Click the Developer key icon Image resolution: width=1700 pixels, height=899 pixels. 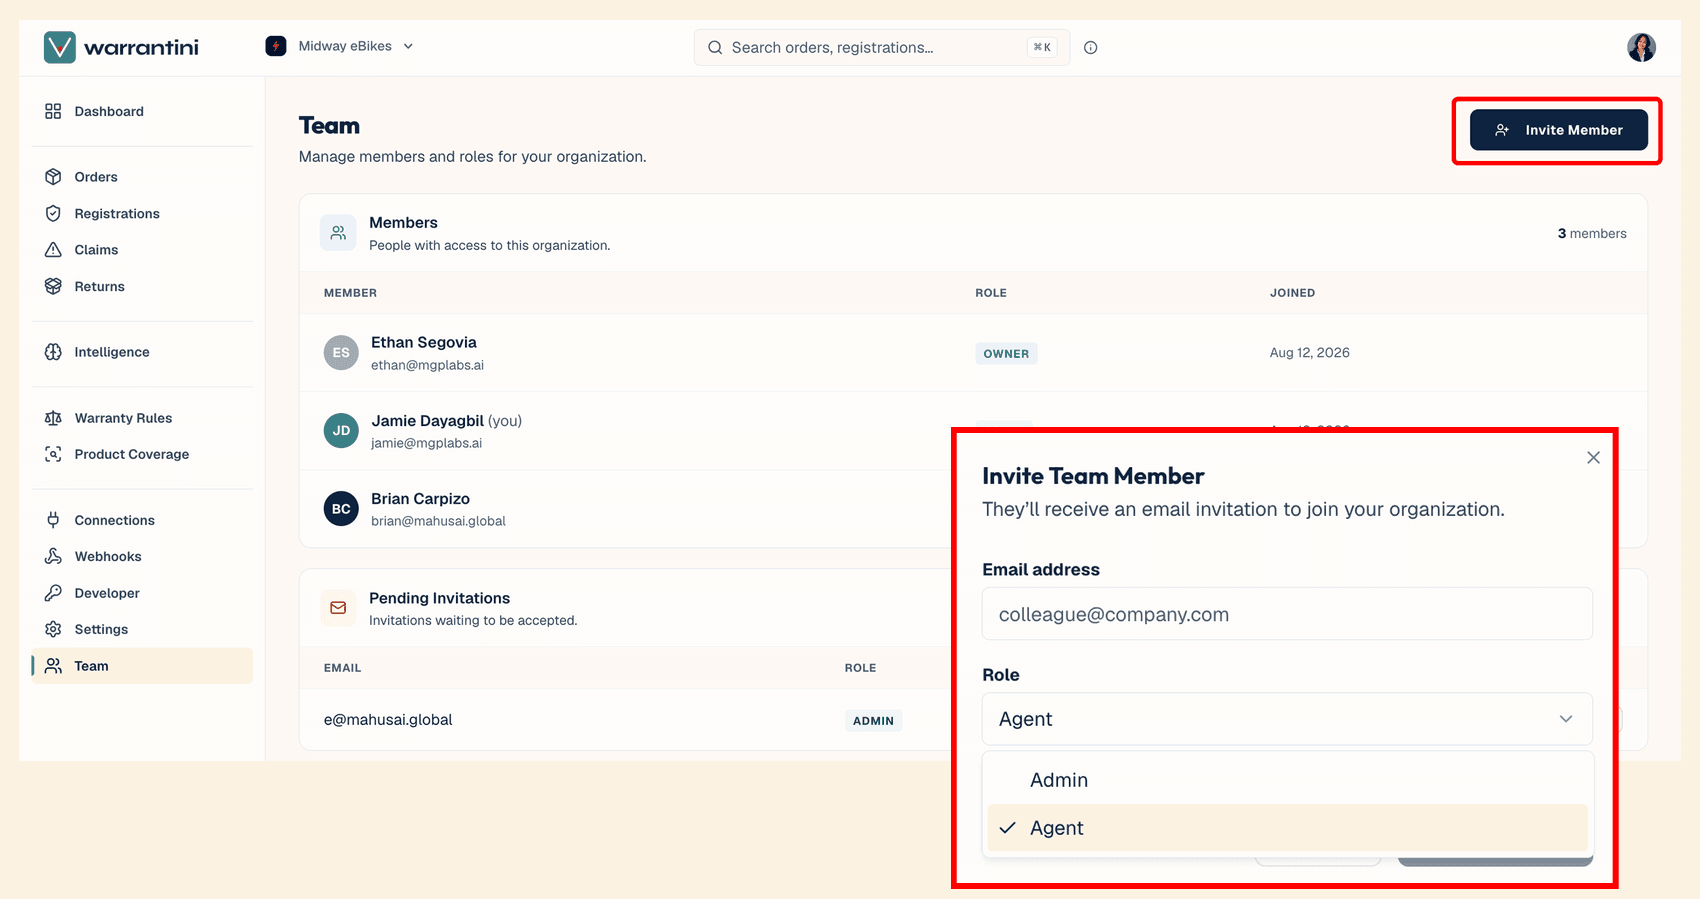click(x=53, y=593)
